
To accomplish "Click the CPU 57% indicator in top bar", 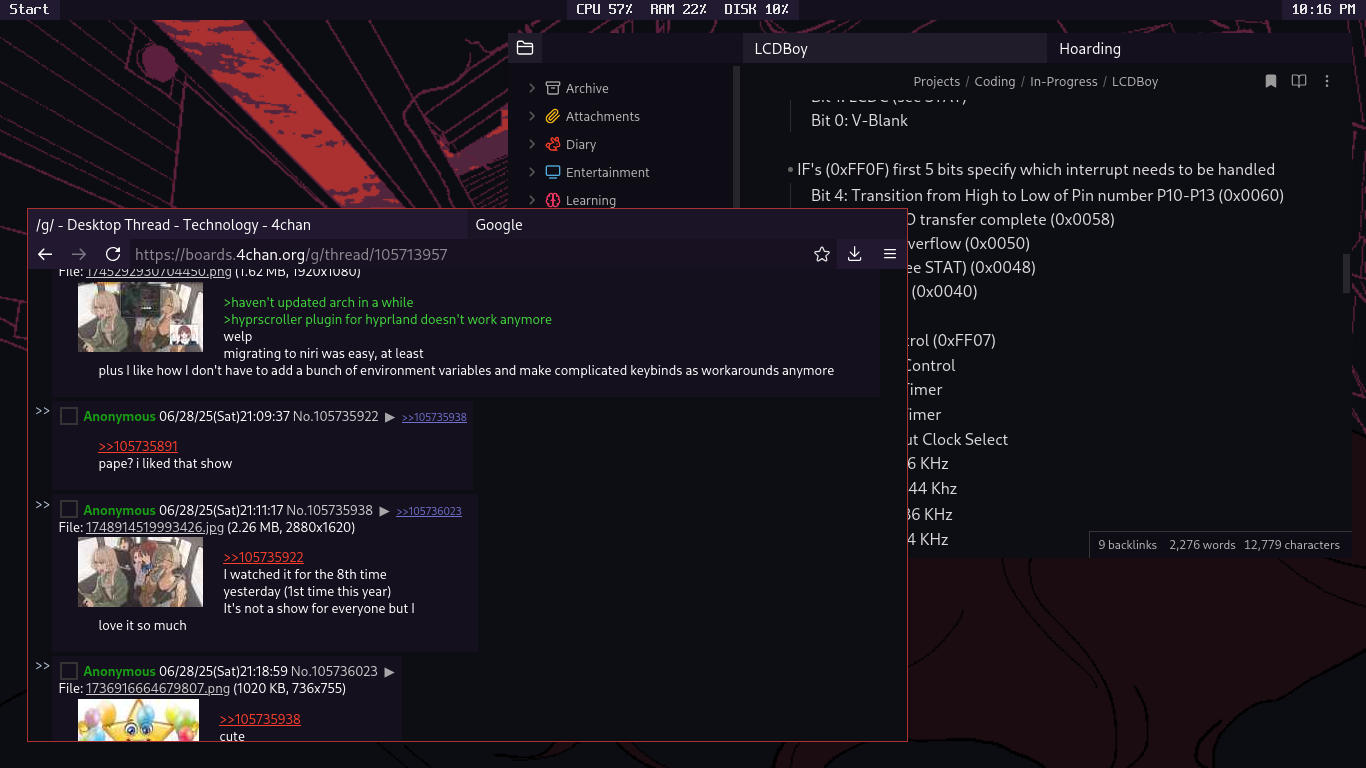I will [x=604, y=9].
